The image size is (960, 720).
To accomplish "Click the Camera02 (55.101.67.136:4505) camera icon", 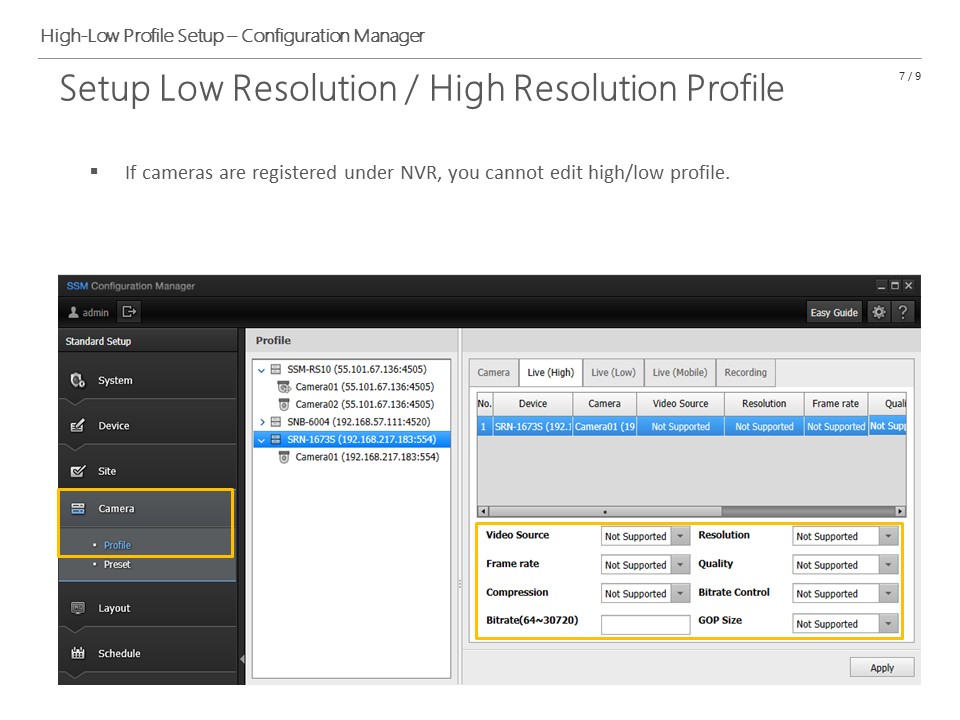I will pos(284,404).
